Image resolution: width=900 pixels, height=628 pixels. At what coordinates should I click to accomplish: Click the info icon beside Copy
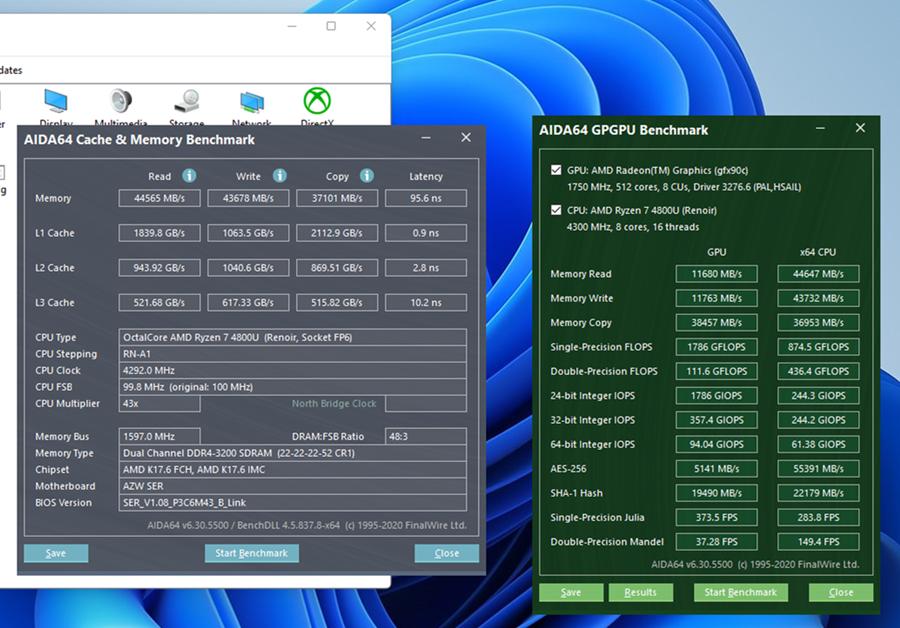point(366,176)
